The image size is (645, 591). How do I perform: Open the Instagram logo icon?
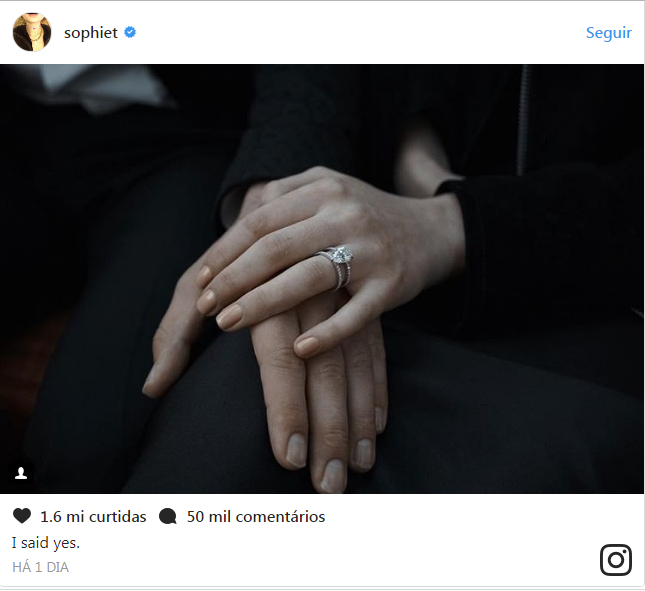(615, 560)
